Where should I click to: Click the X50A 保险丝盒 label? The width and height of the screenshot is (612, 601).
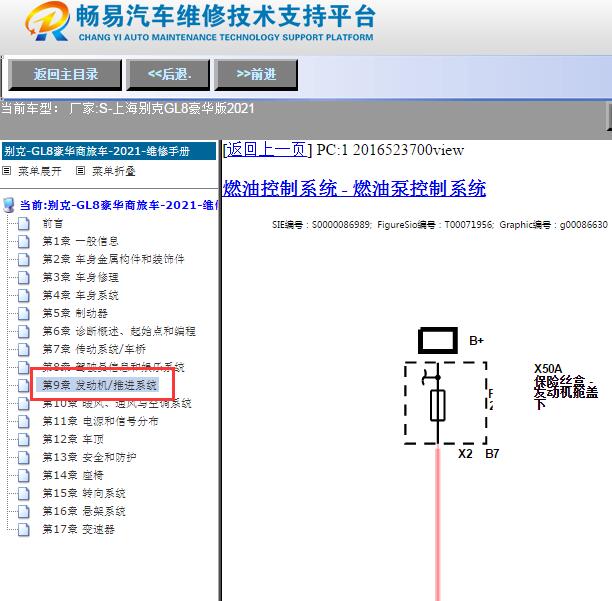566,388
